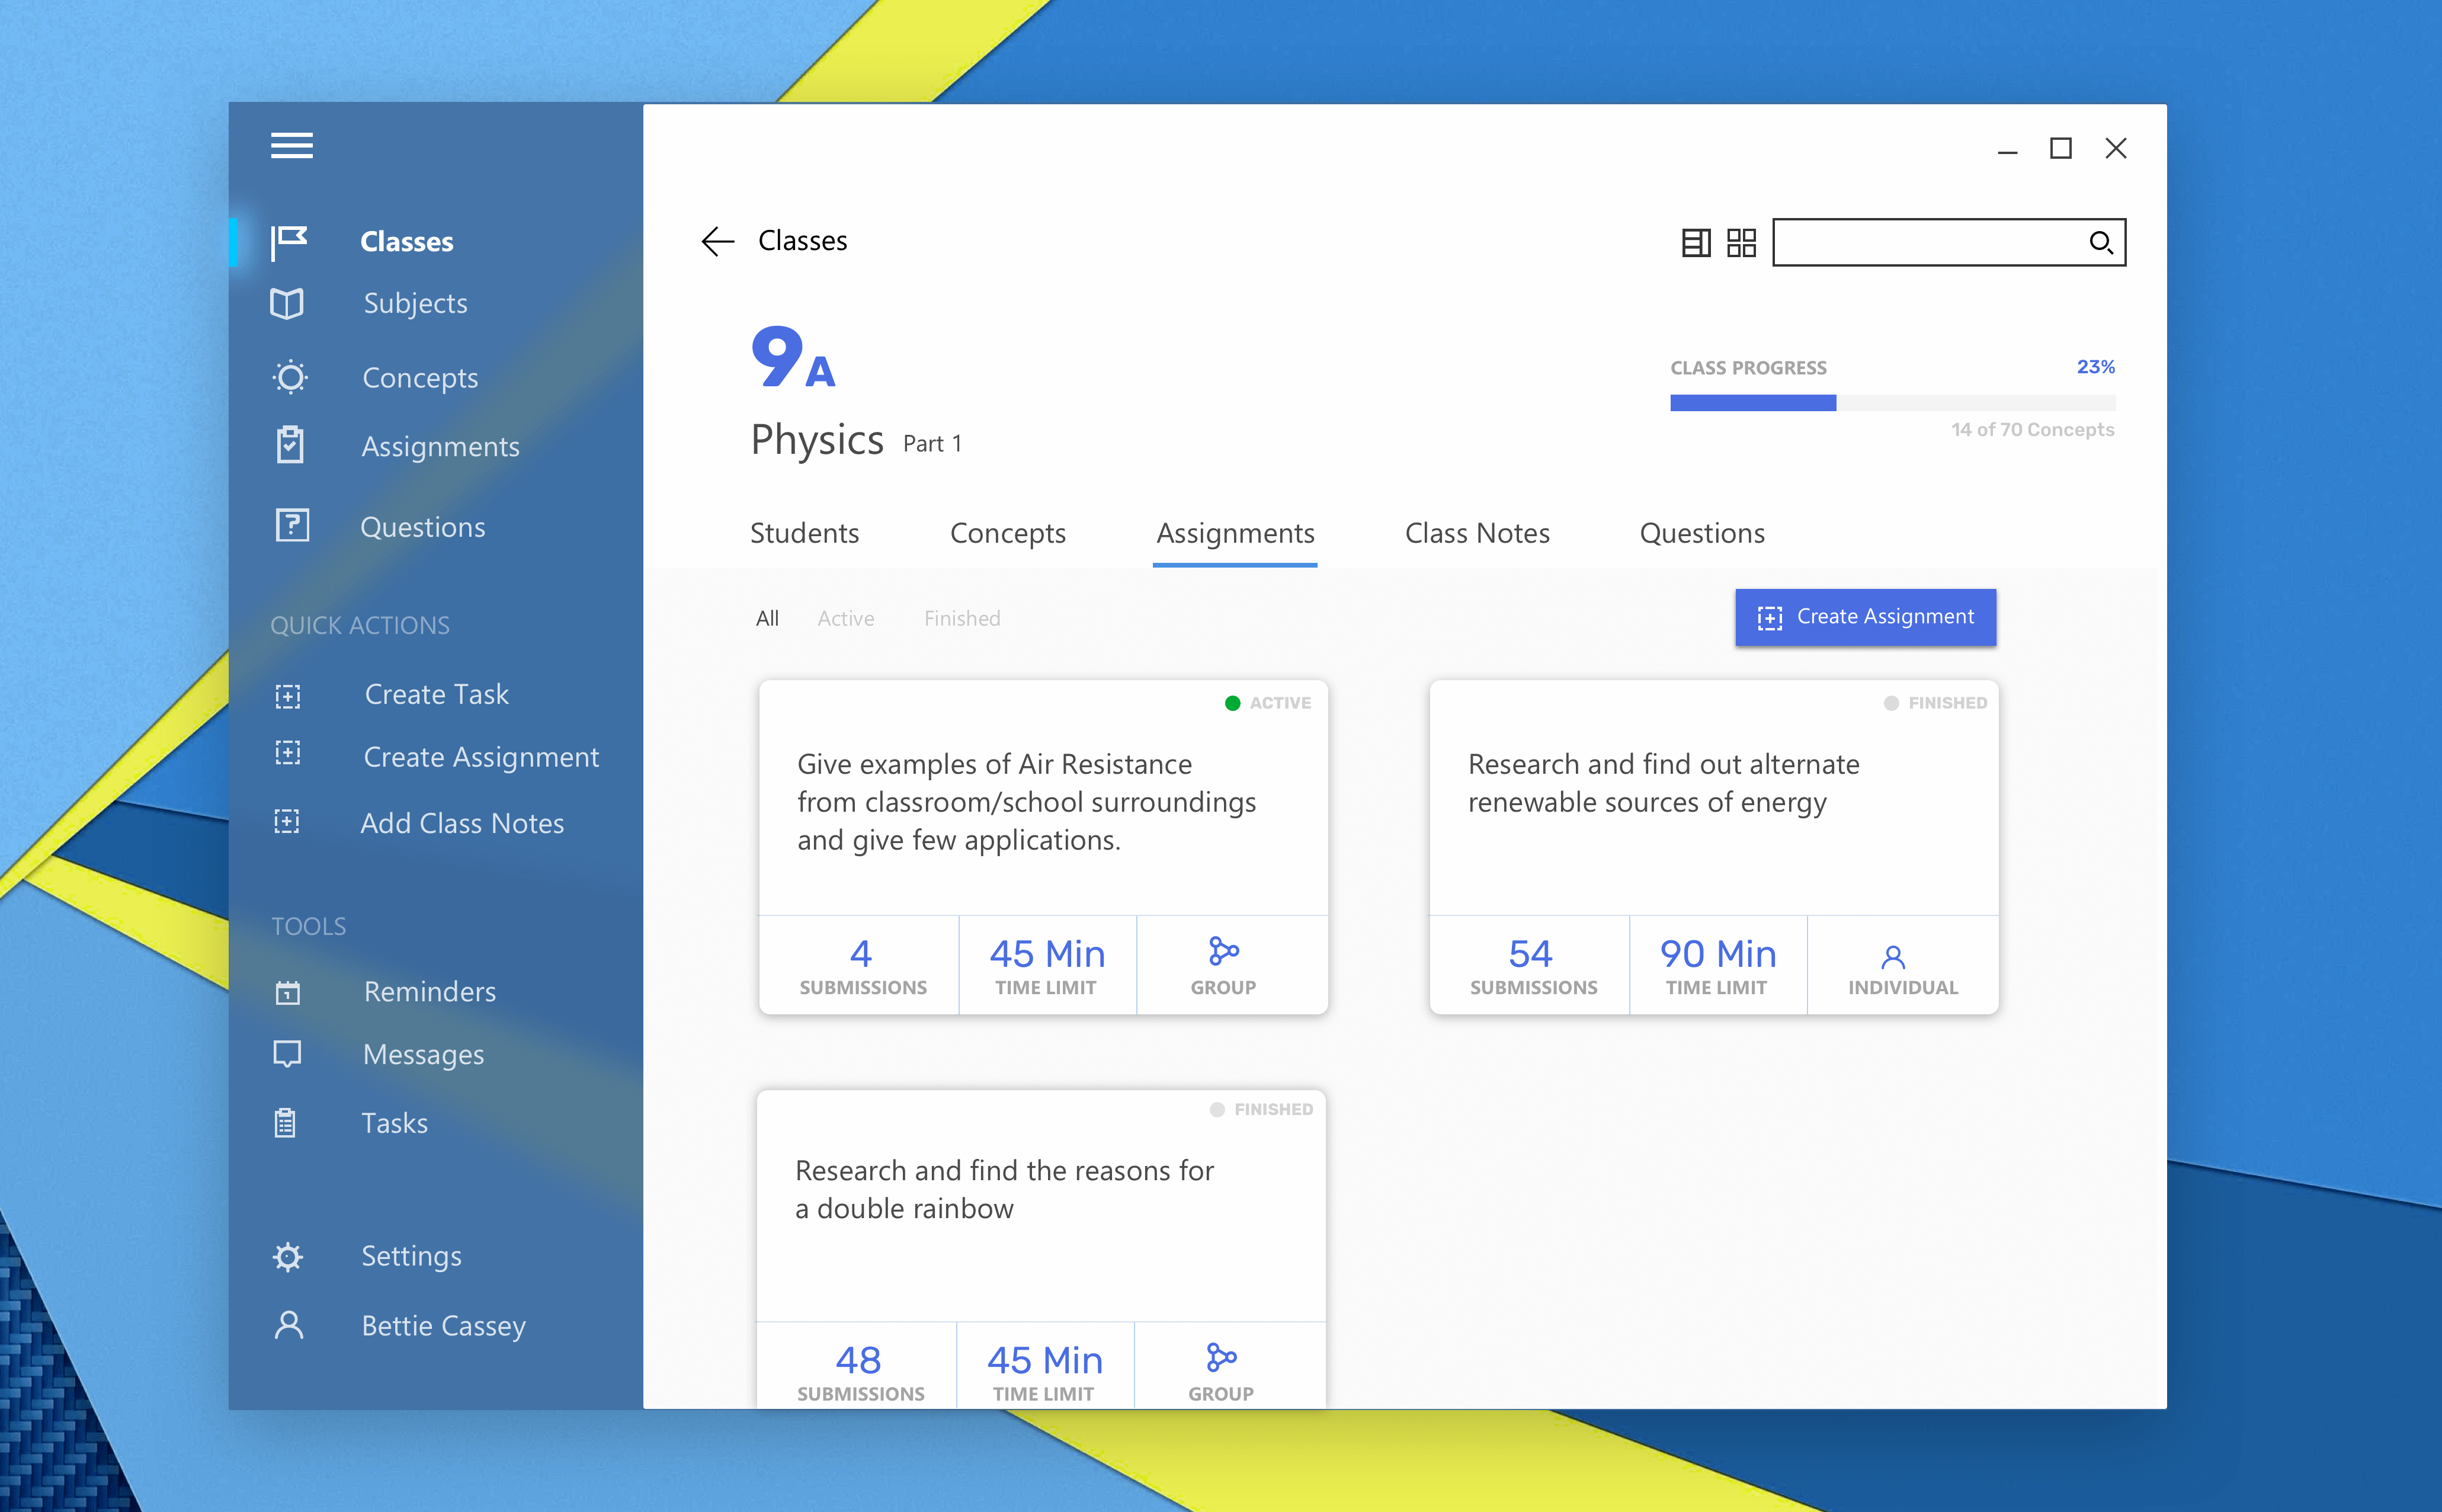Open Messages from the sidebar tools
The width and height of the screenshot is (2442, 1512).
pyautogui.click(x=423, y=1054)
